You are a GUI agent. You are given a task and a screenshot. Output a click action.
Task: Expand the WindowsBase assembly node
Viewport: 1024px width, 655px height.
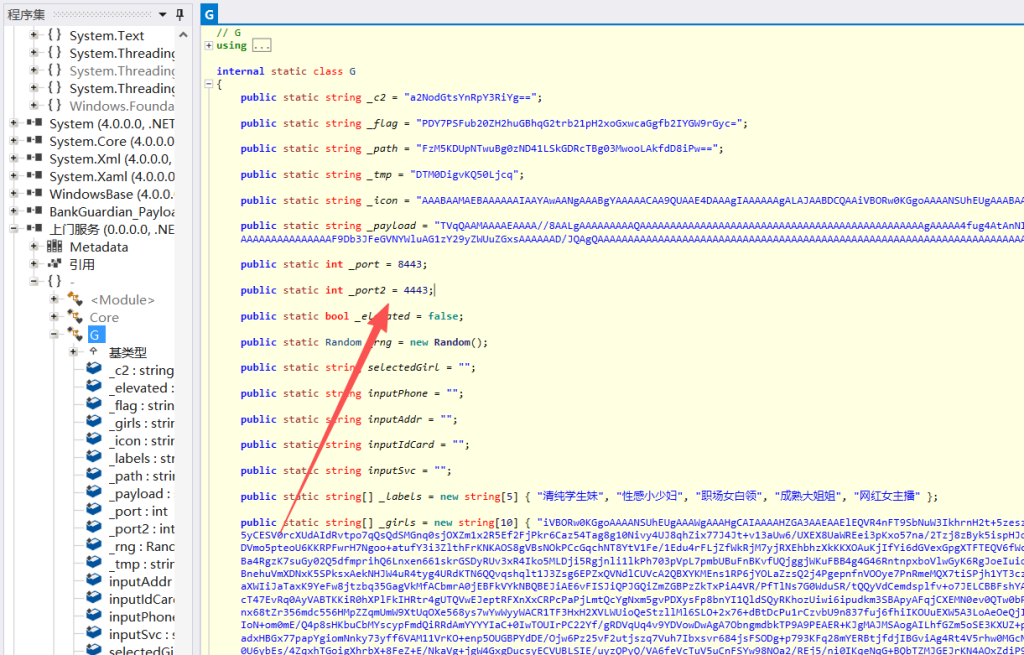[14, 193]
